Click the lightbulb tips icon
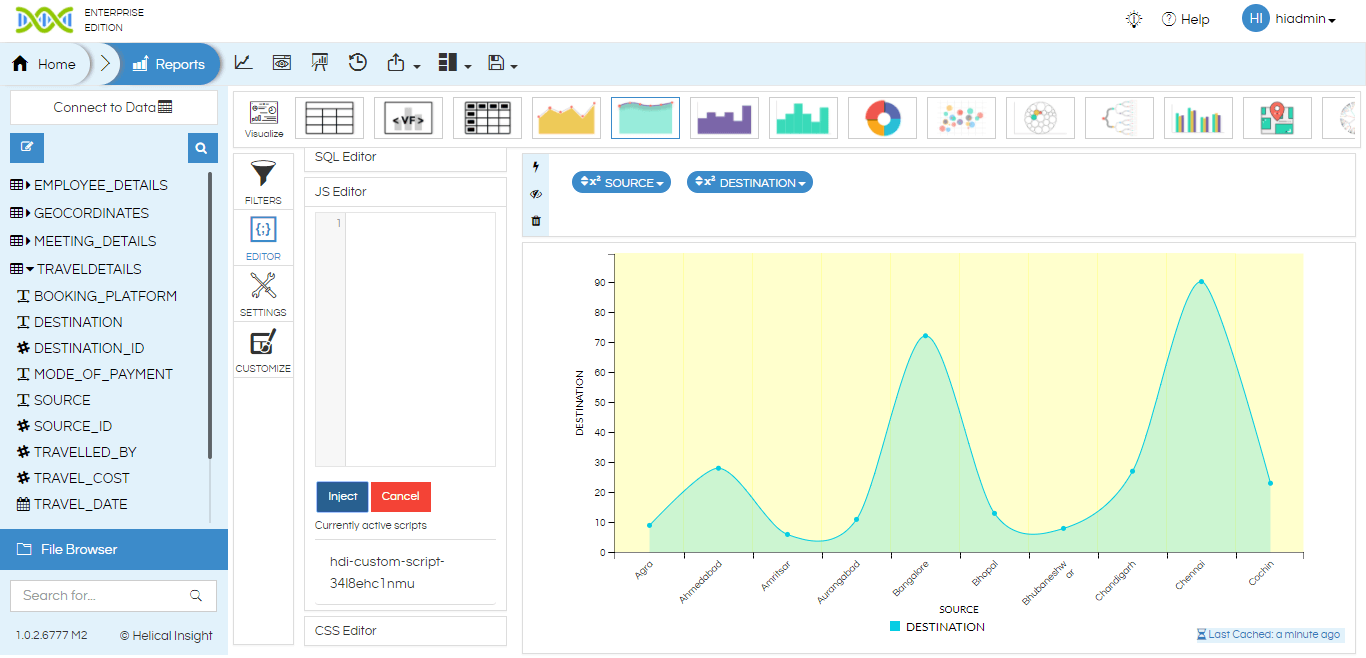 (1134, 19)
